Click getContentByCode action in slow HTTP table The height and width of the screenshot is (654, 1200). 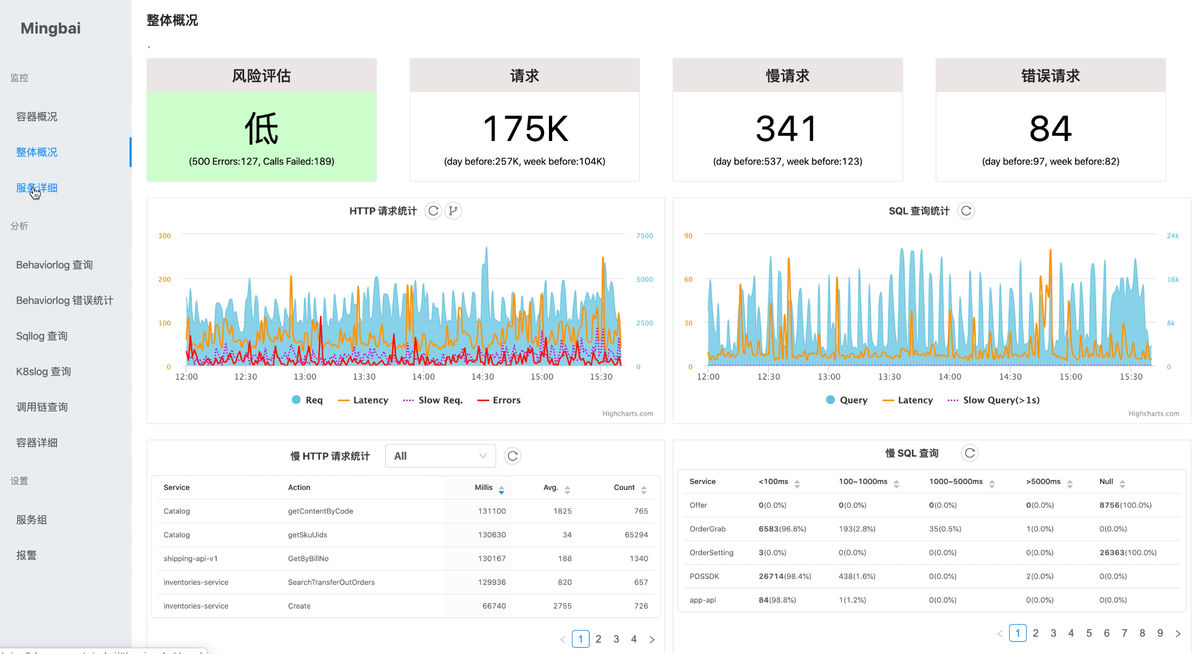click(x=320, y=511)
